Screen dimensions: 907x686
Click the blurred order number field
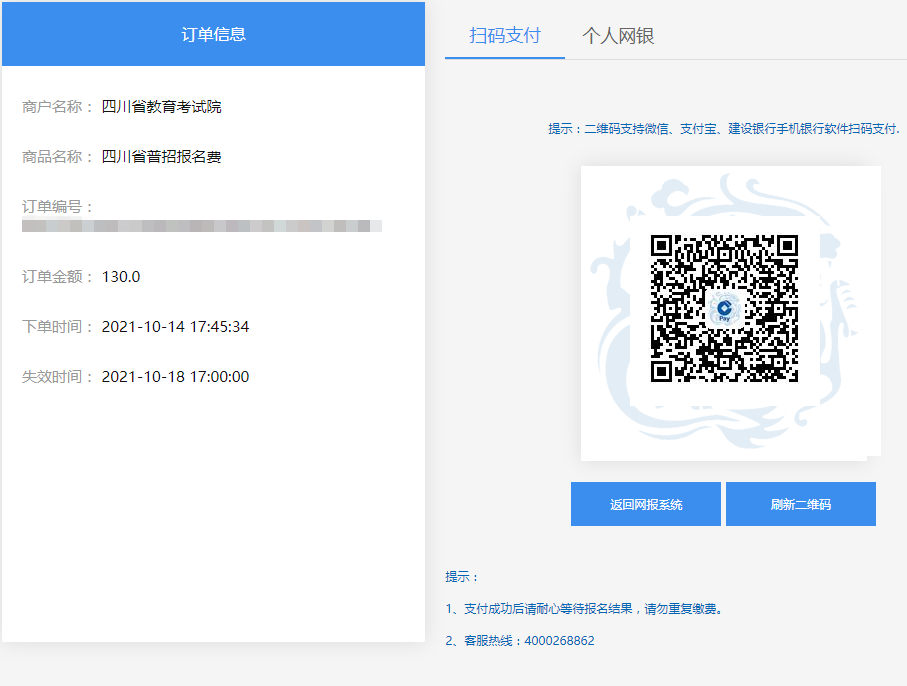pyautogui.click(x=202, y=226)
